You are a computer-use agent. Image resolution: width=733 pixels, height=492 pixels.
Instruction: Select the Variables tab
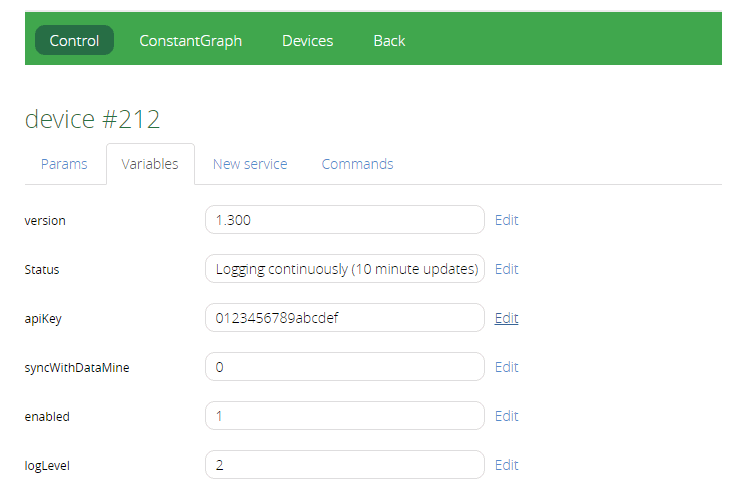[150, 164]
